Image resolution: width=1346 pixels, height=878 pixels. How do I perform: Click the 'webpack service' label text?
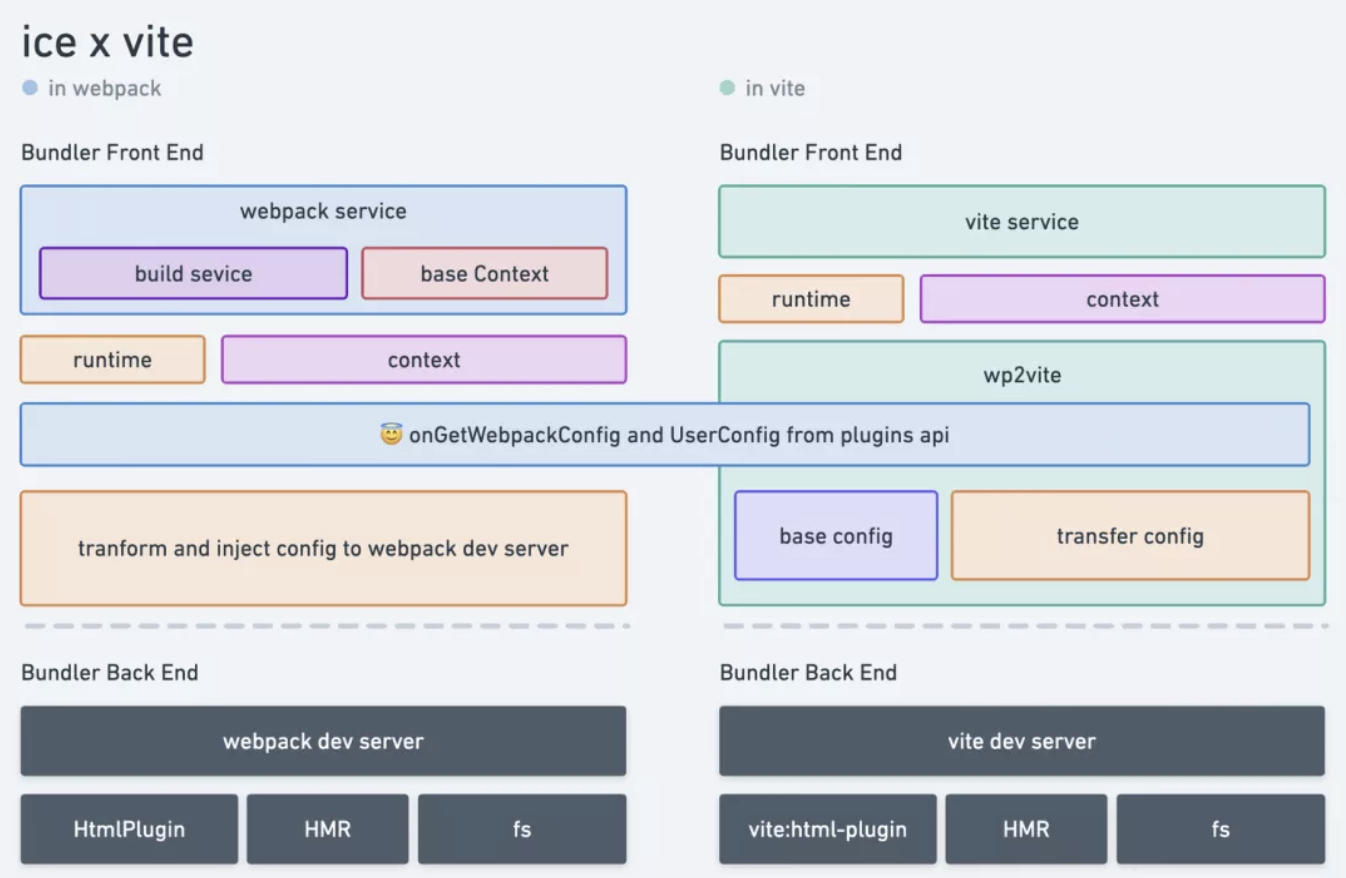tap(323, 211)
